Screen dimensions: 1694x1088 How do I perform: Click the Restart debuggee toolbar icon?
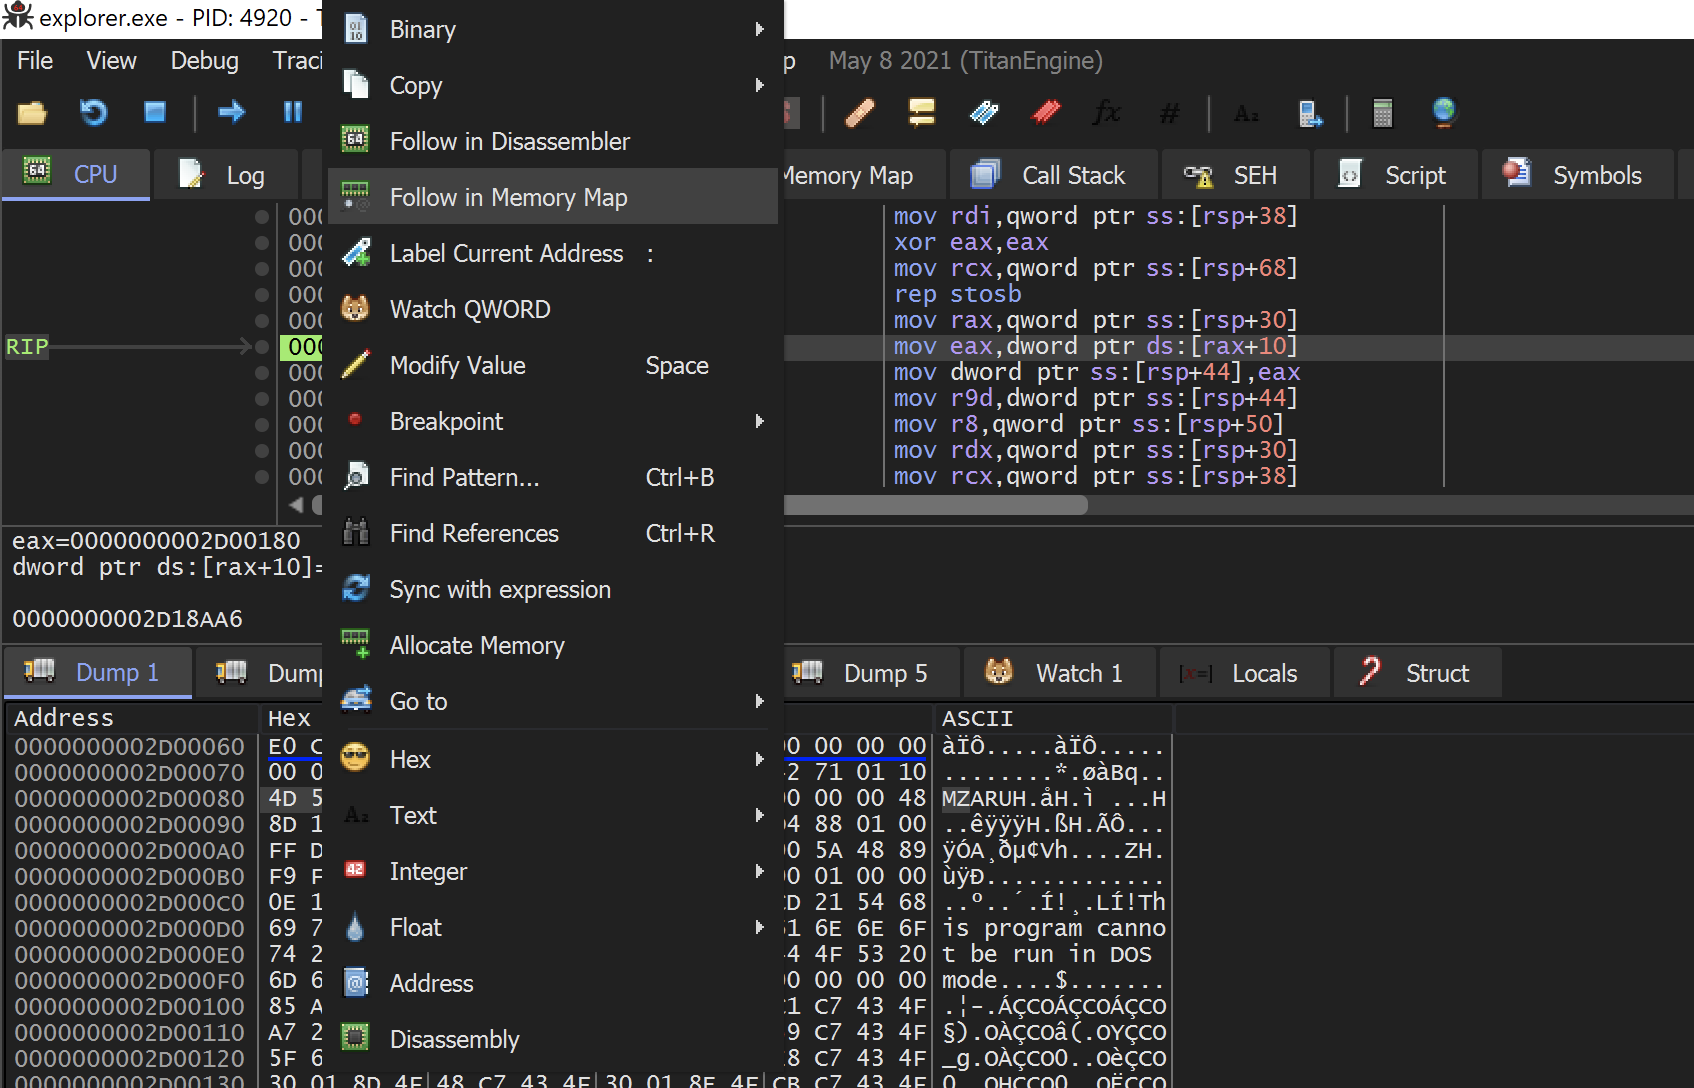pyautogui.click(x=93, y=112)
